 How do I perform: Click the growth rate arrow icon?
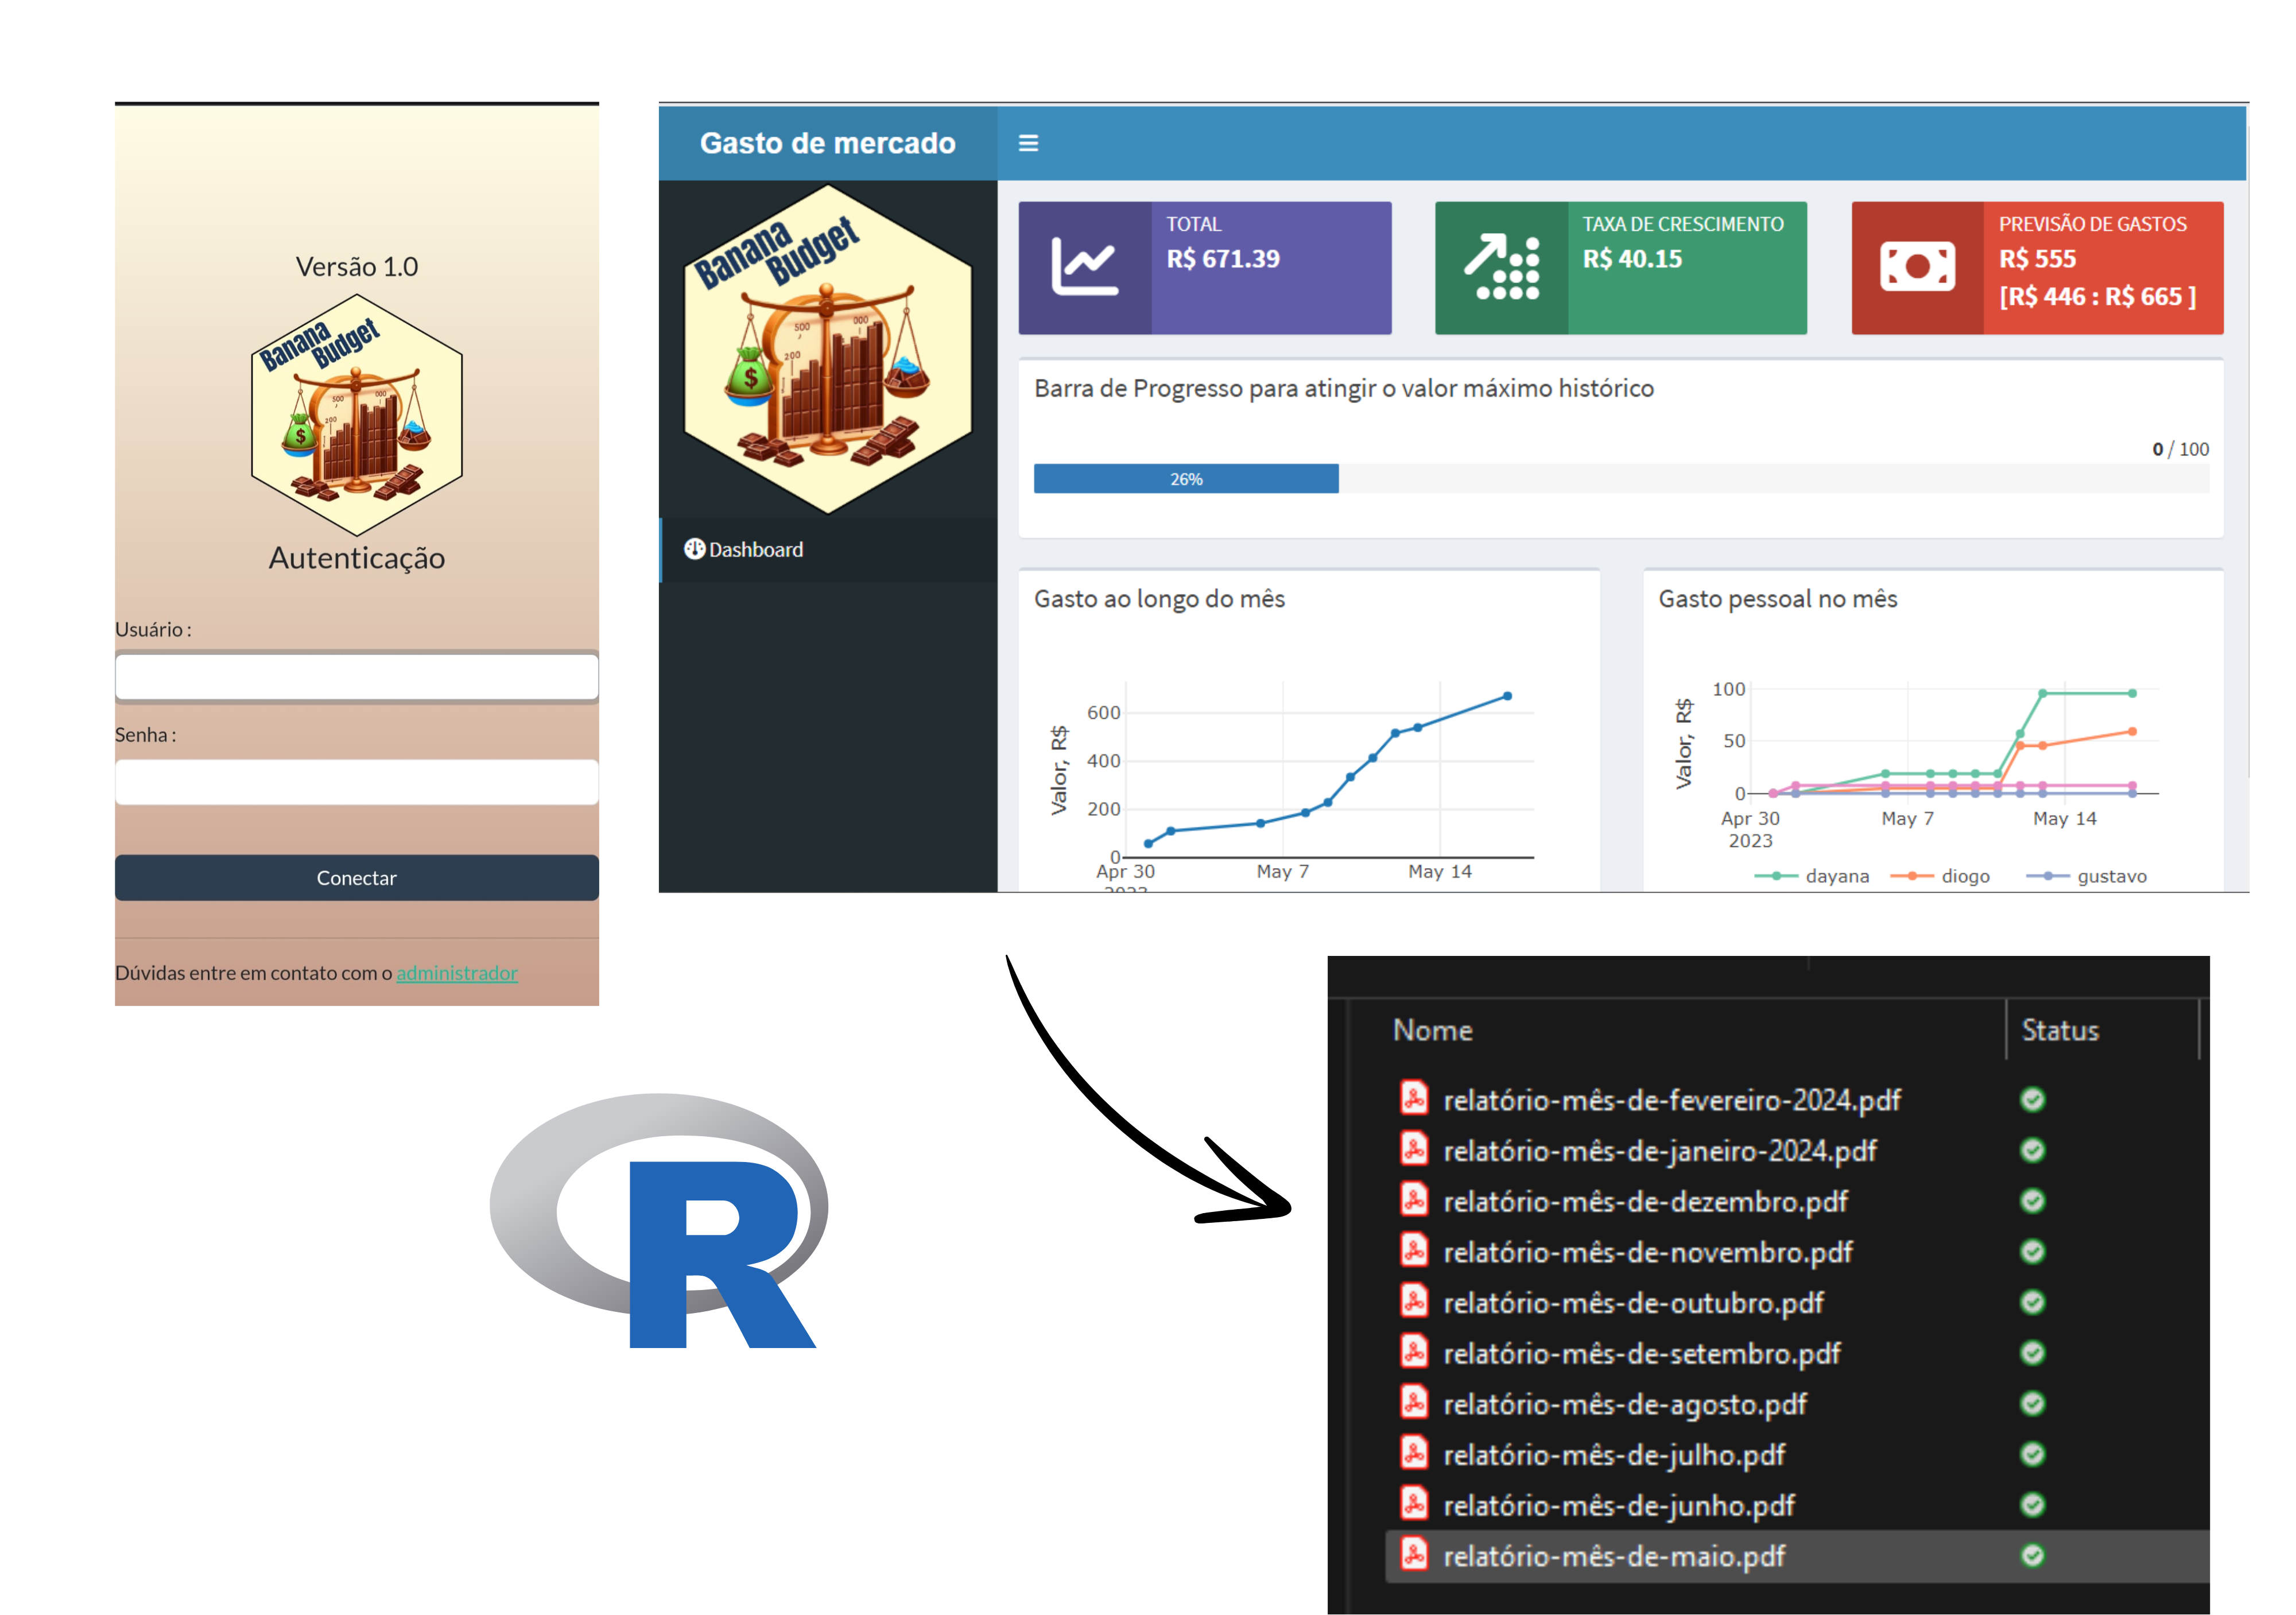[1501, 267]
